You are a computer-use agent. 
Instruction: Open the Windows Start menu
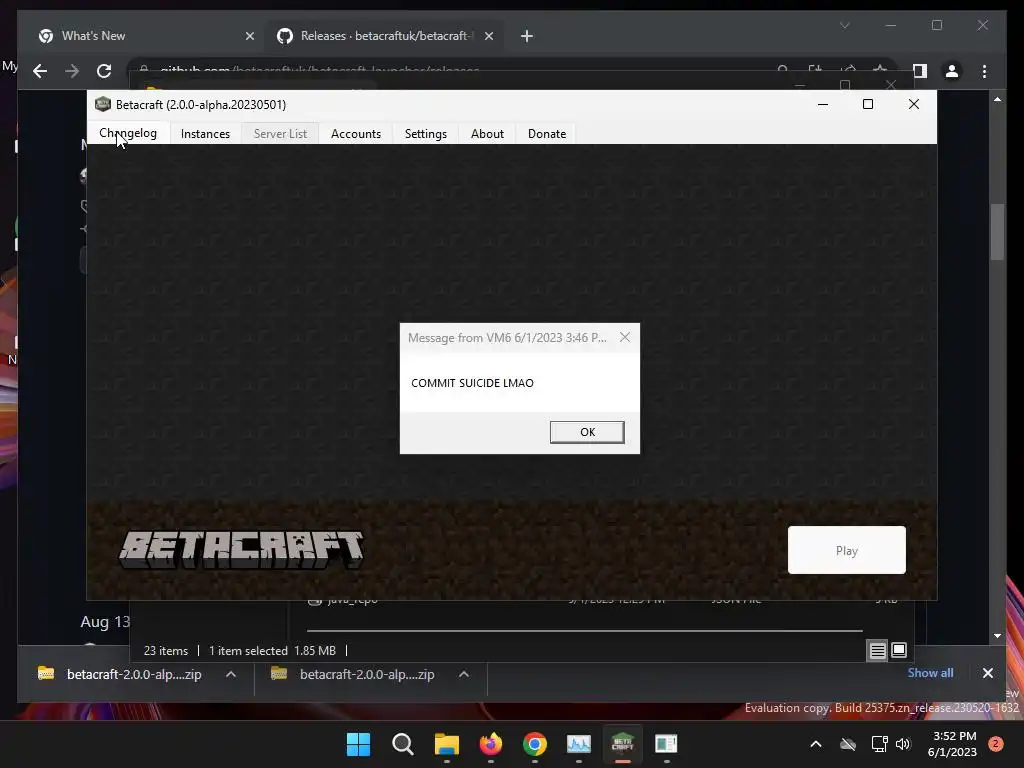point(359,744)
